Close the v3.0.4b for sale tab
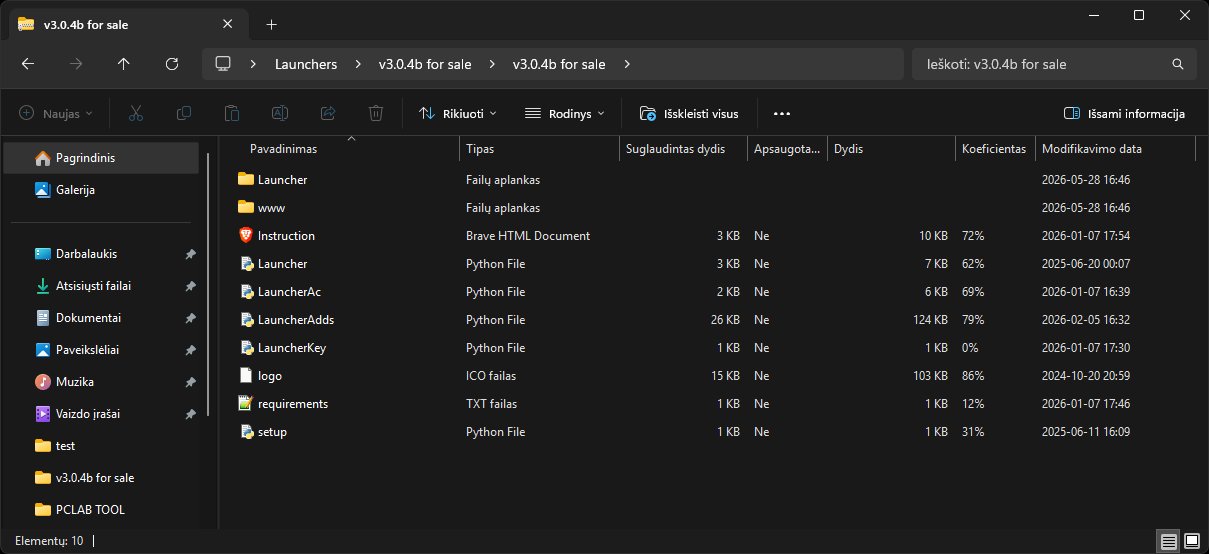 coord(228,24)
